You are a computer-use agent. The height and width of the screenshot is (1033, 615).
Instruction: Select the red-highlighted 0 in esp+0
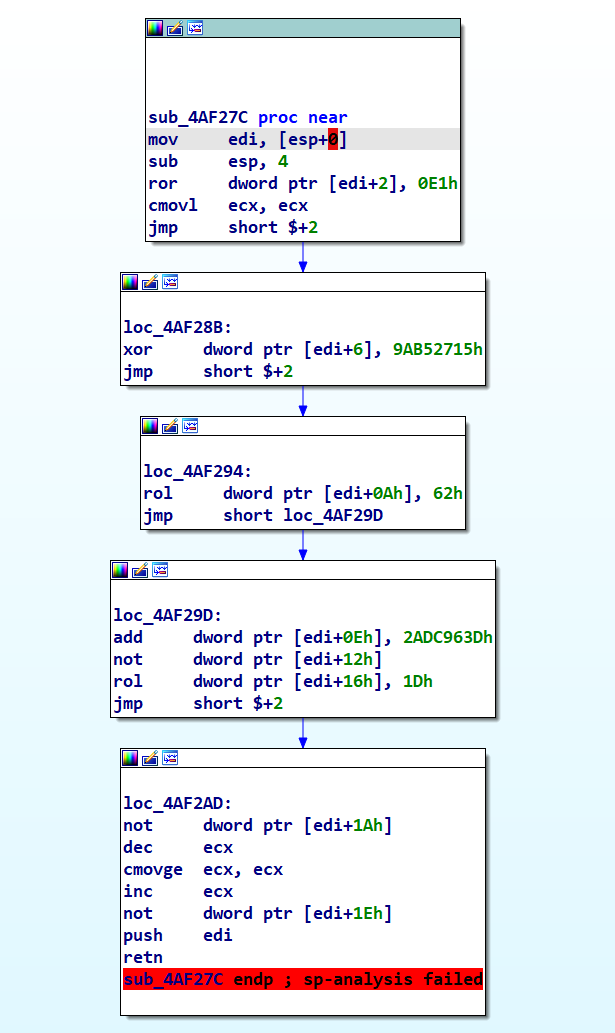click(333, 139)
